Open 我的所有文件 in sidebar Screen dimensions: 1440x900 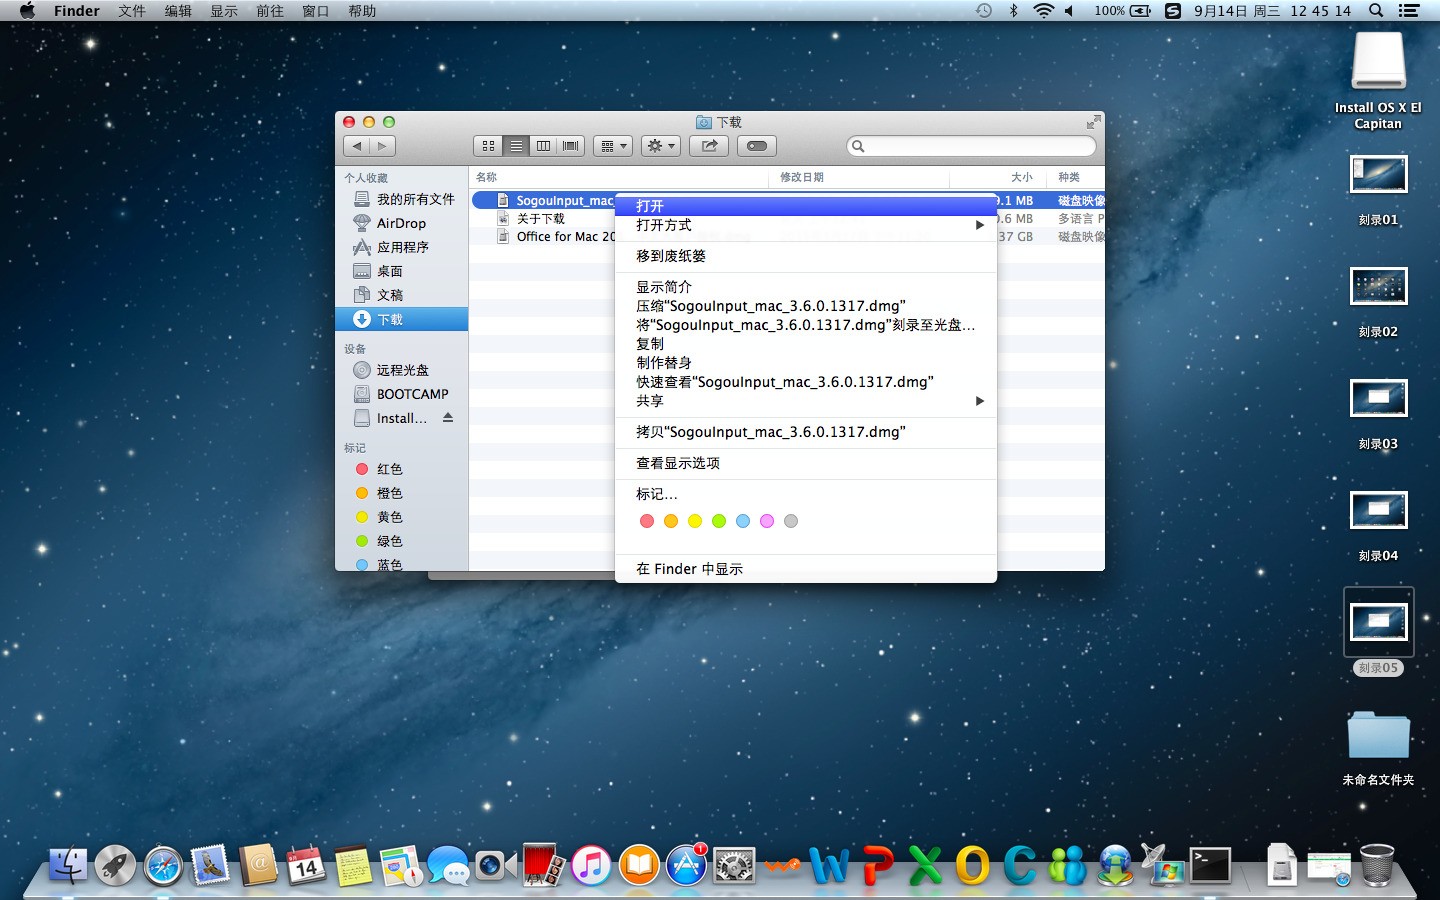(x=402, y=199)
